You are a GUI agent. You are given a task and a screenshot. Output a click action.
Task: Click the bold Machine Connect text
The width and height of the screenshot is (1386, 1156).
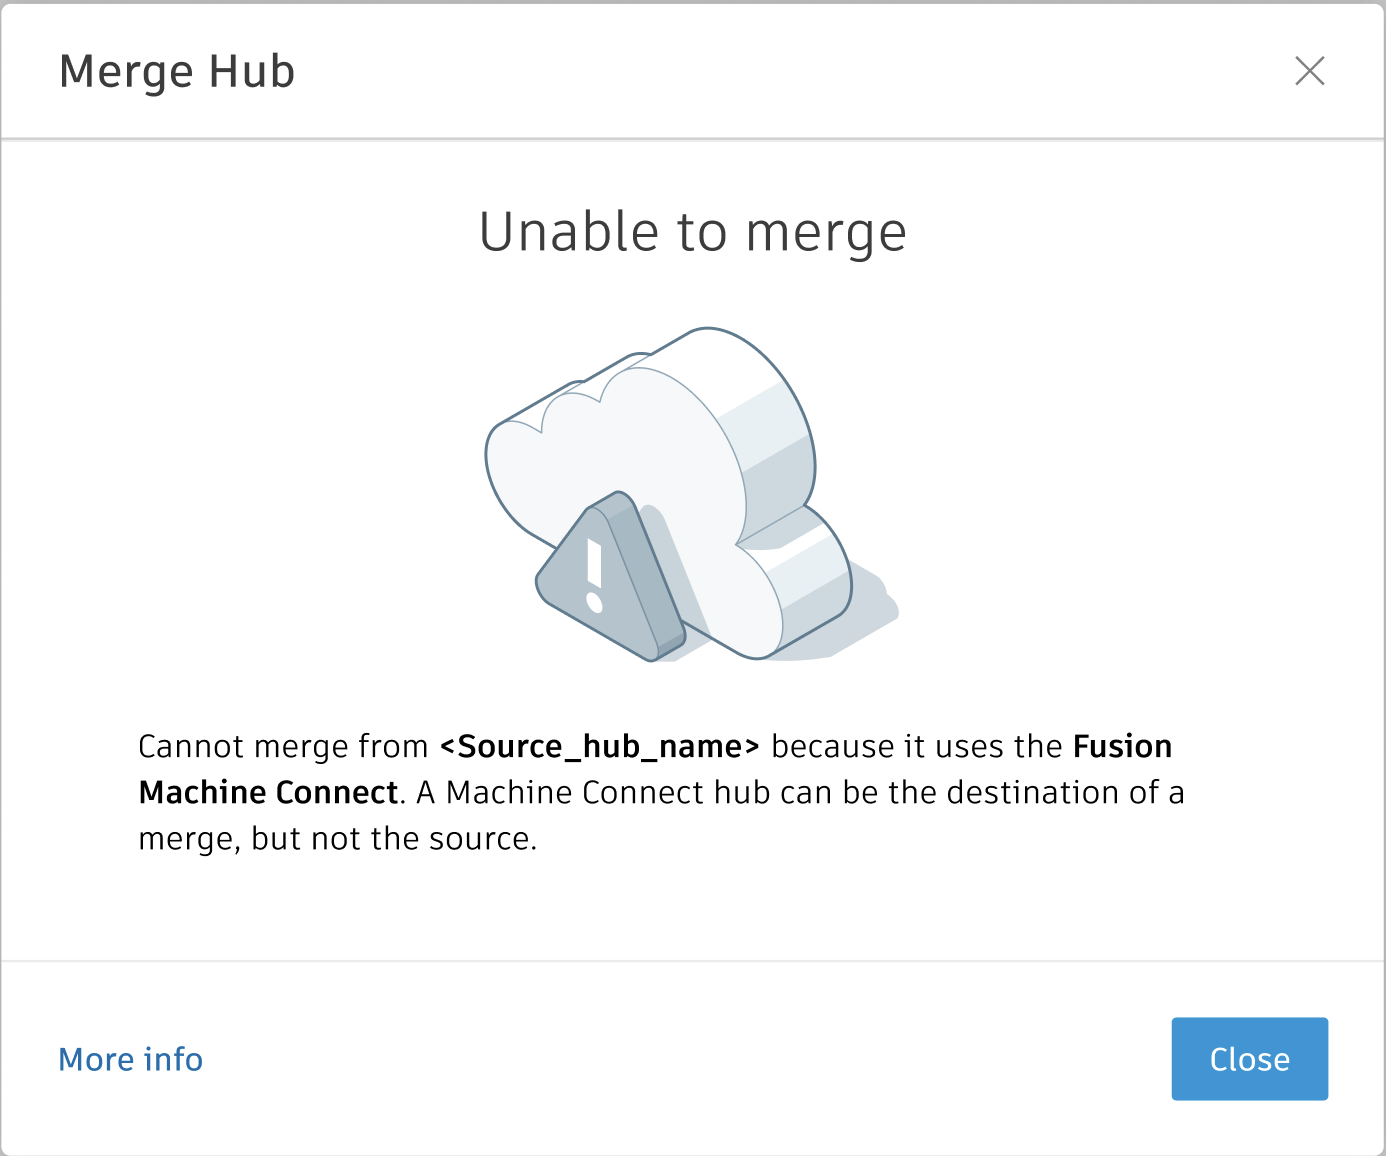click(x=268, y=793)
